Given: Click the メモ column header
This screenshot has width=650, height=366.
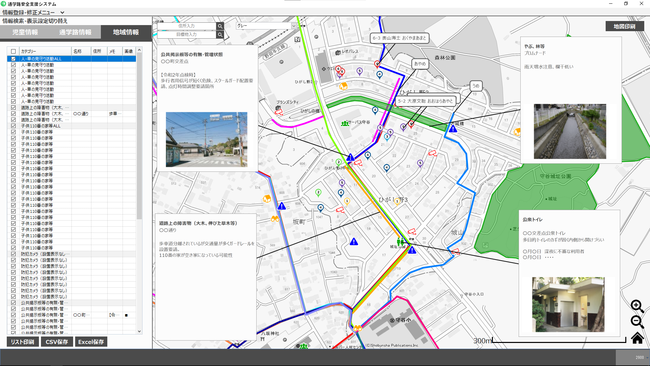Looking at the screenshot, I should coord(114,51).
